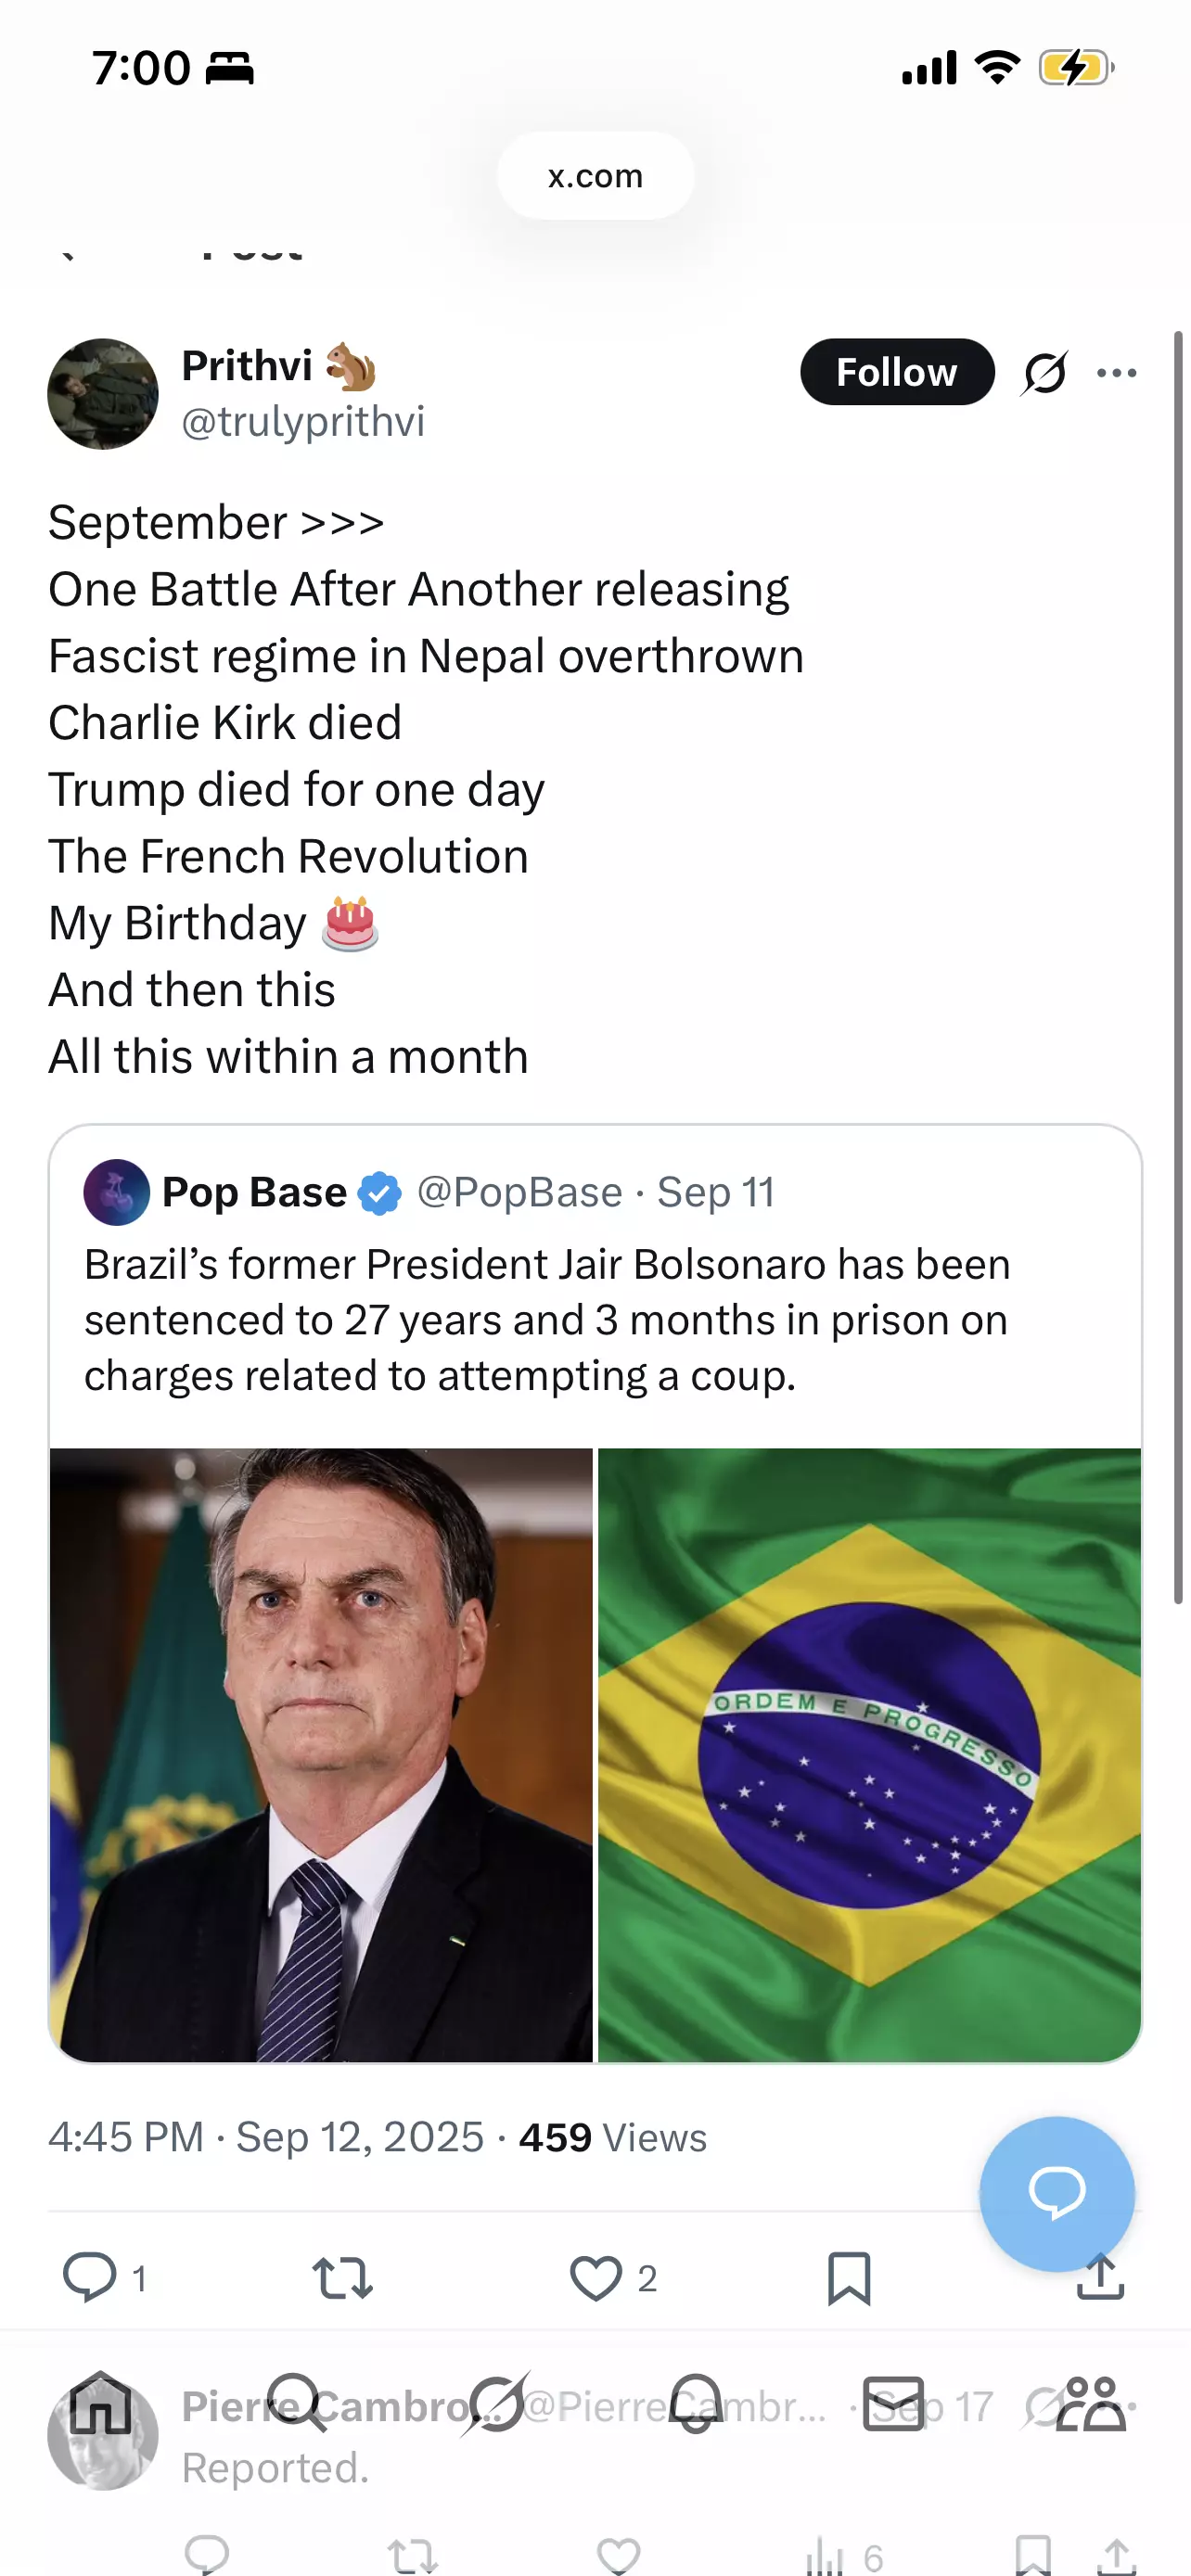This screenshot has width=1191, height=2576.
Task: Go to Home tab in bottom bar
Action: (100, 2403)
